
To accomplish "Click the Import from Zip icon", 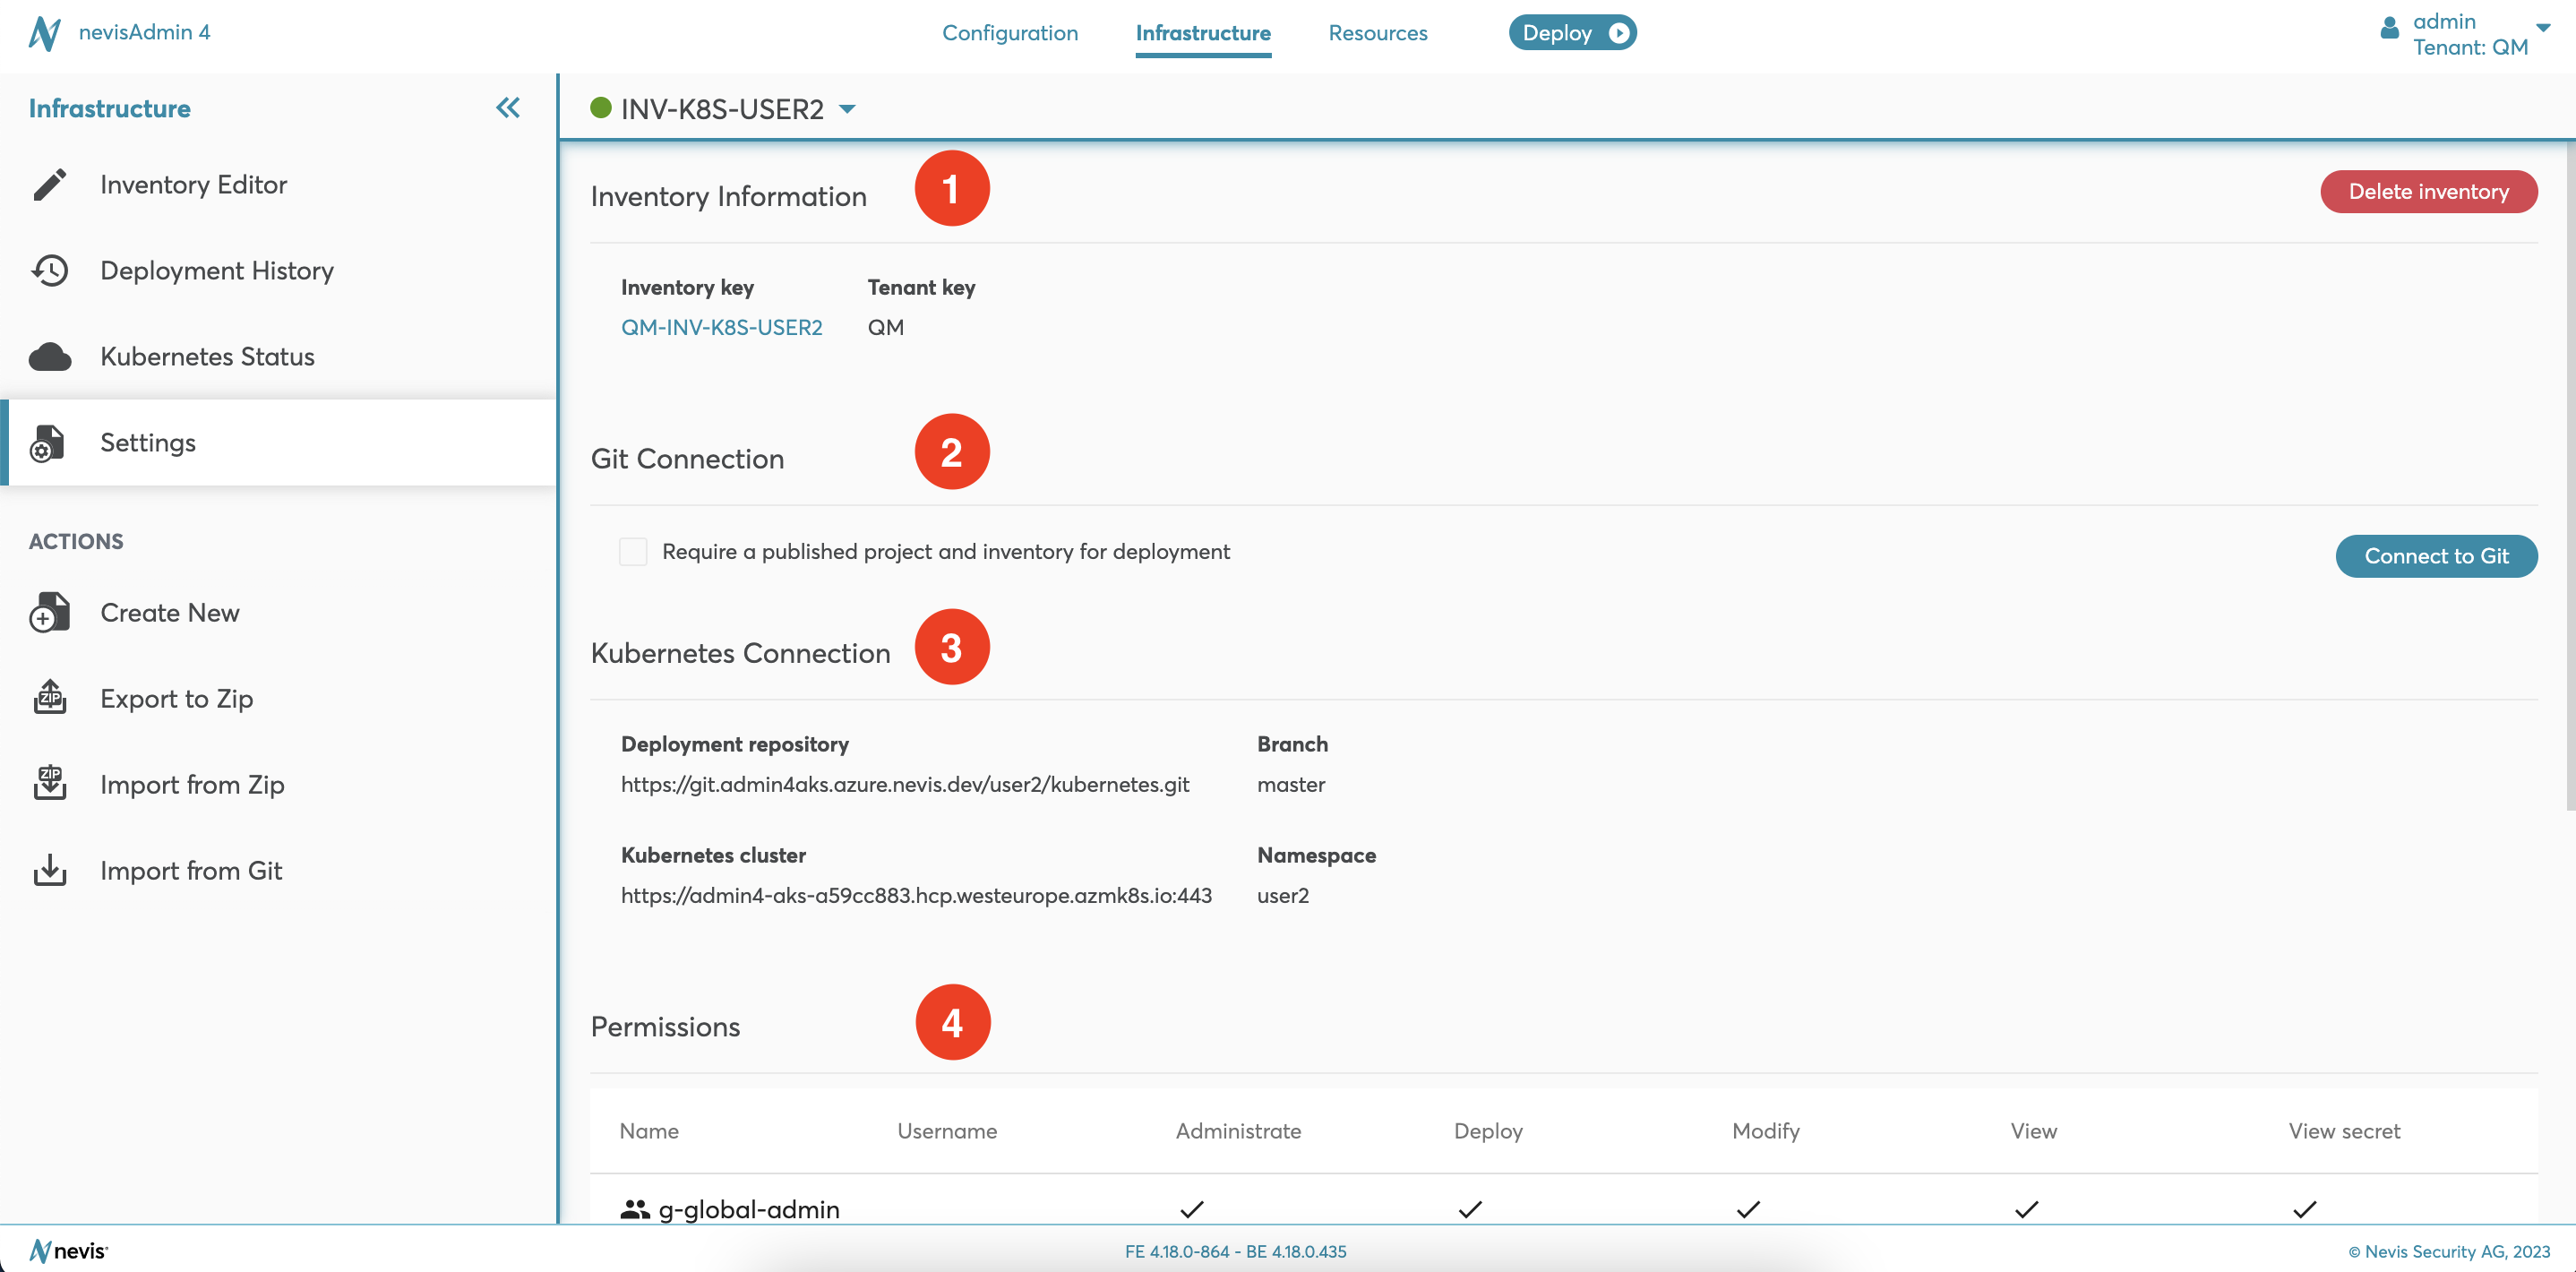I will pyautogui.click(x=49, y=783).
